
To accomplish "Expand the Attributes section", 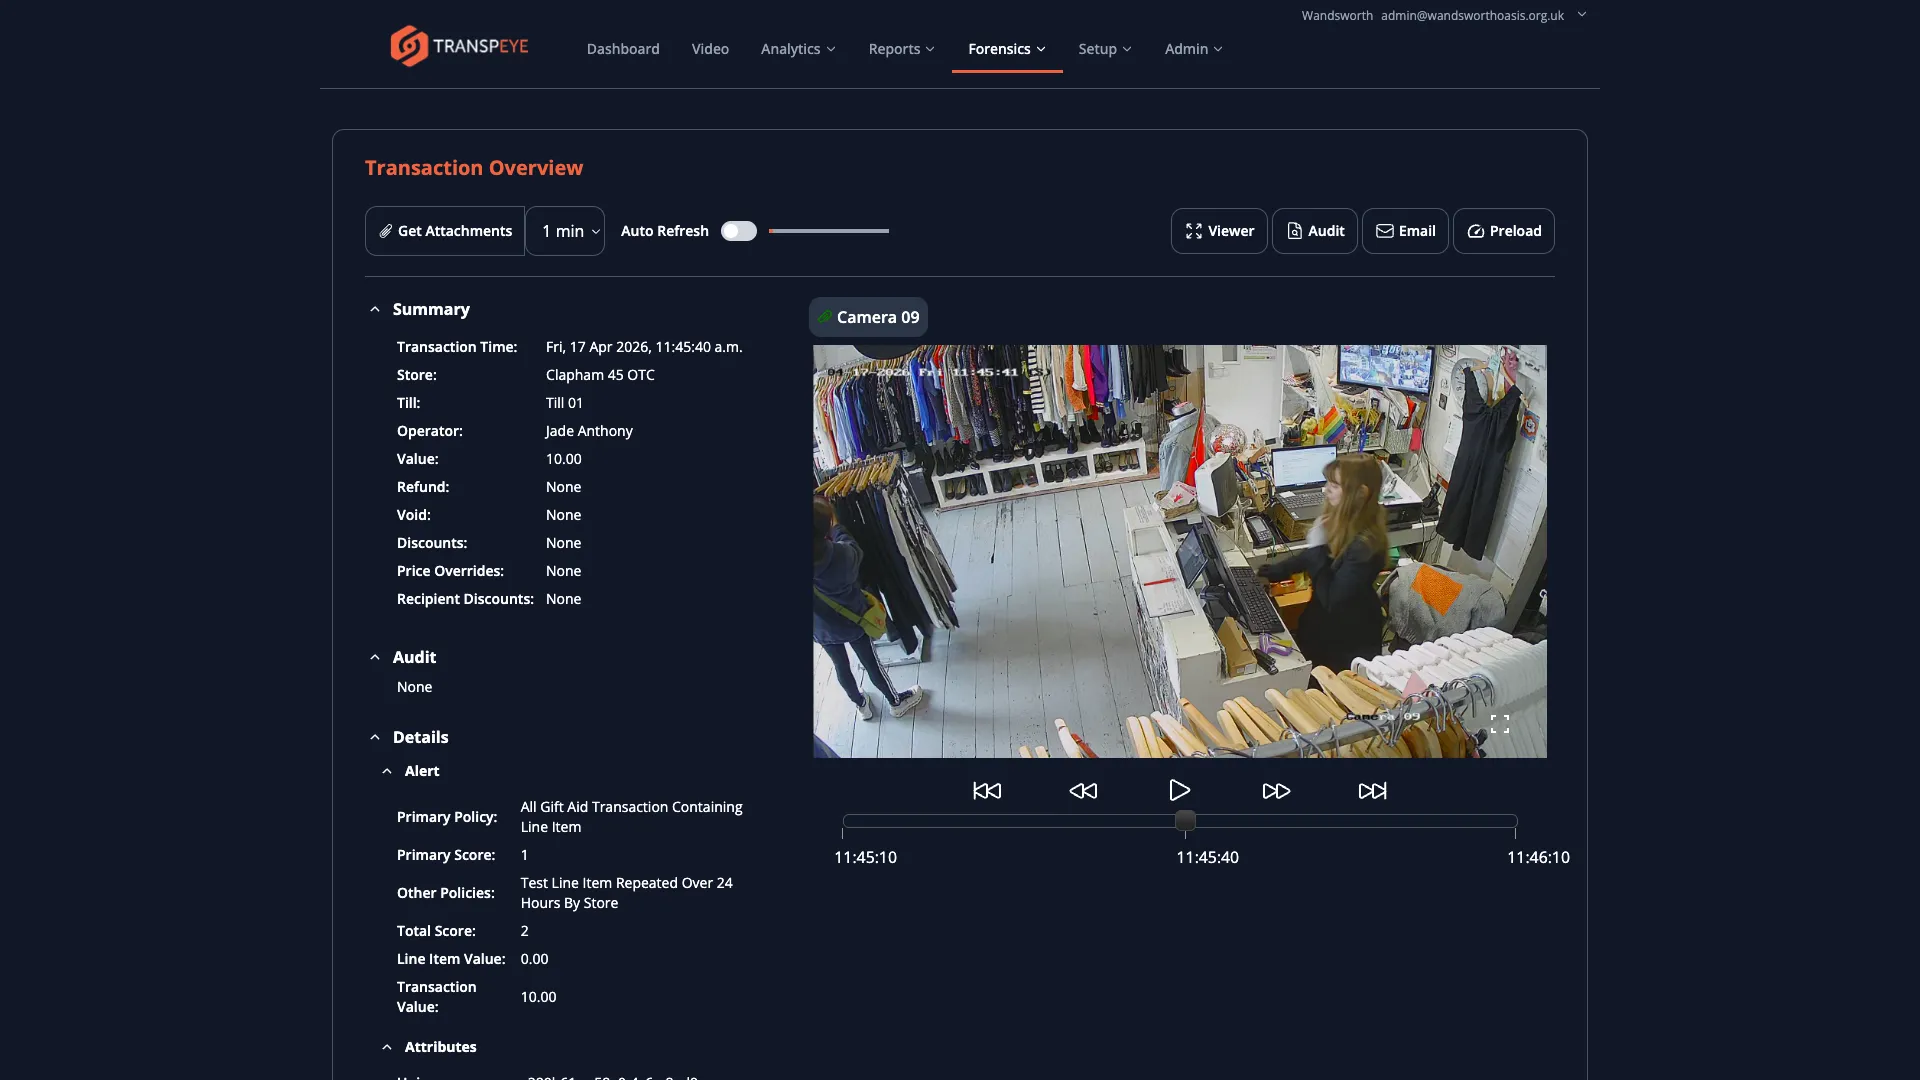I will pos(387,1047).
